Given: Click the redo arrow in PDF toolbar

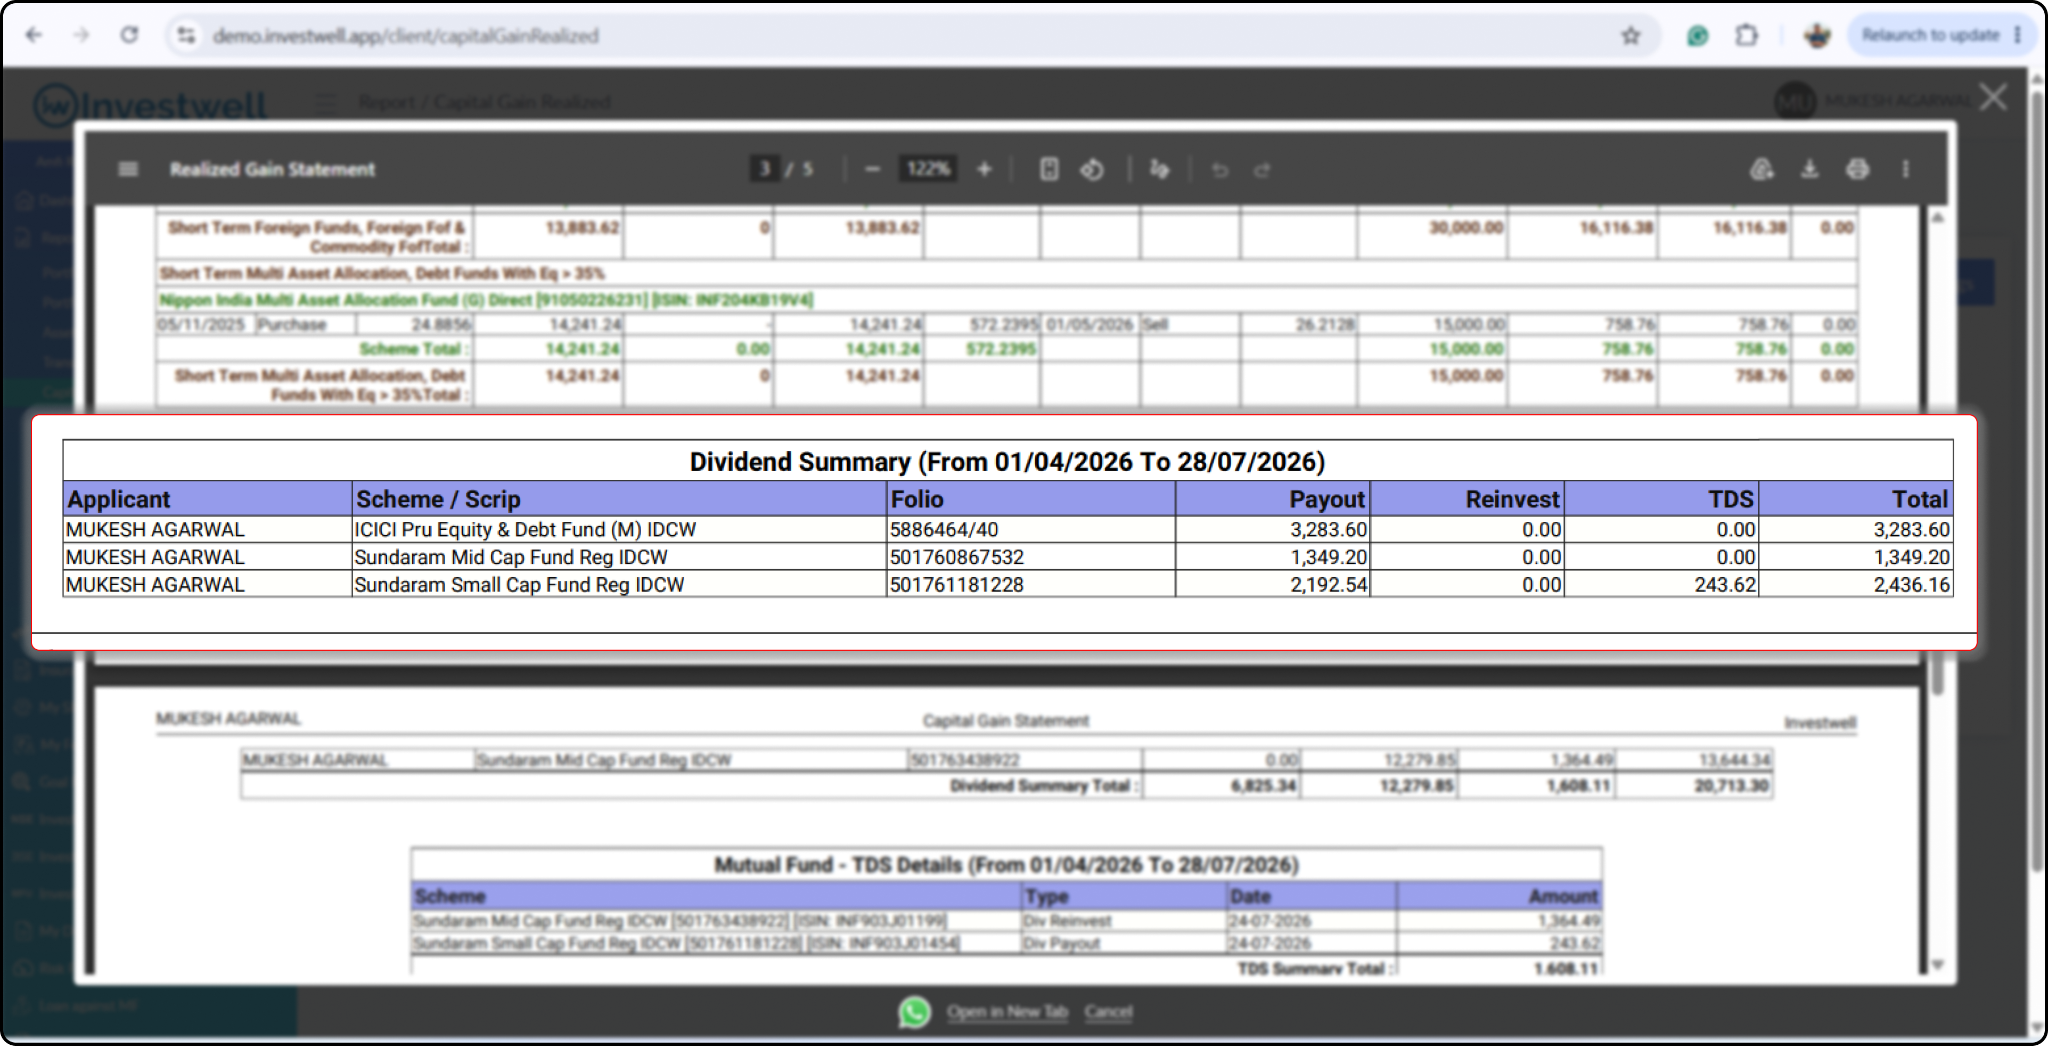Looking at the screenshot, I should 1262,170.
